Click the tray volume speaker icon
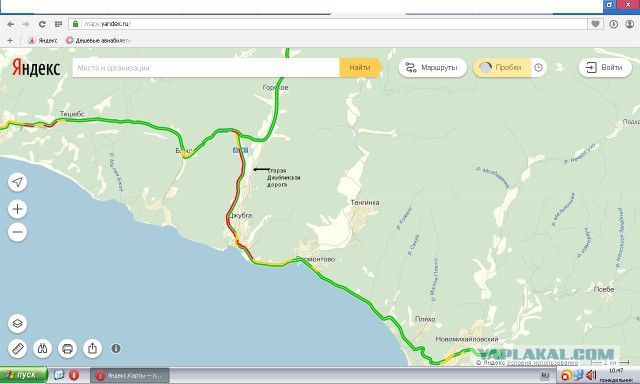The image size is (640, 384). click(590, 375)
